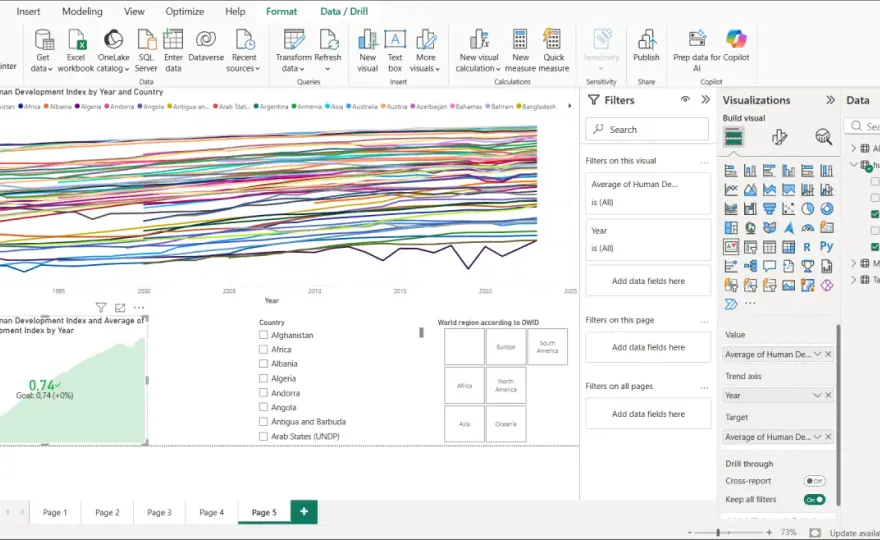
Task: Click the Publish icon
Action: [647, 40]
